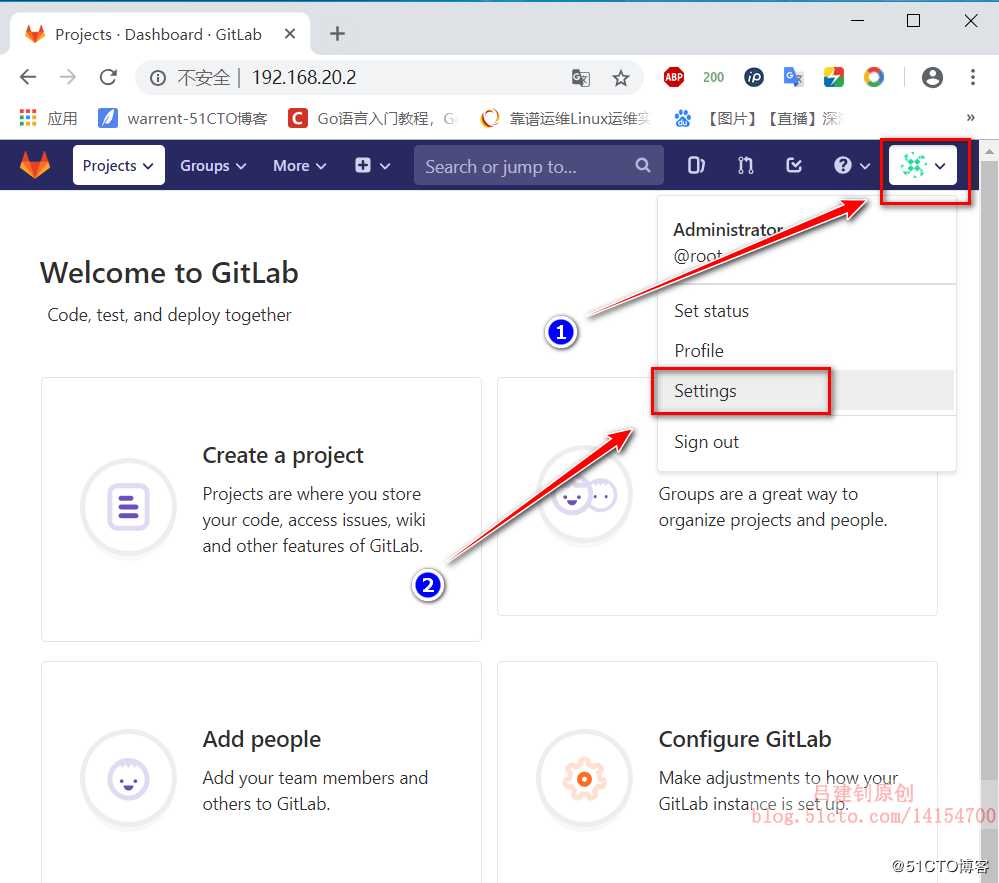Open the Merge requests icon in navbar
The image size is (999, 883).
click(745, 166)
